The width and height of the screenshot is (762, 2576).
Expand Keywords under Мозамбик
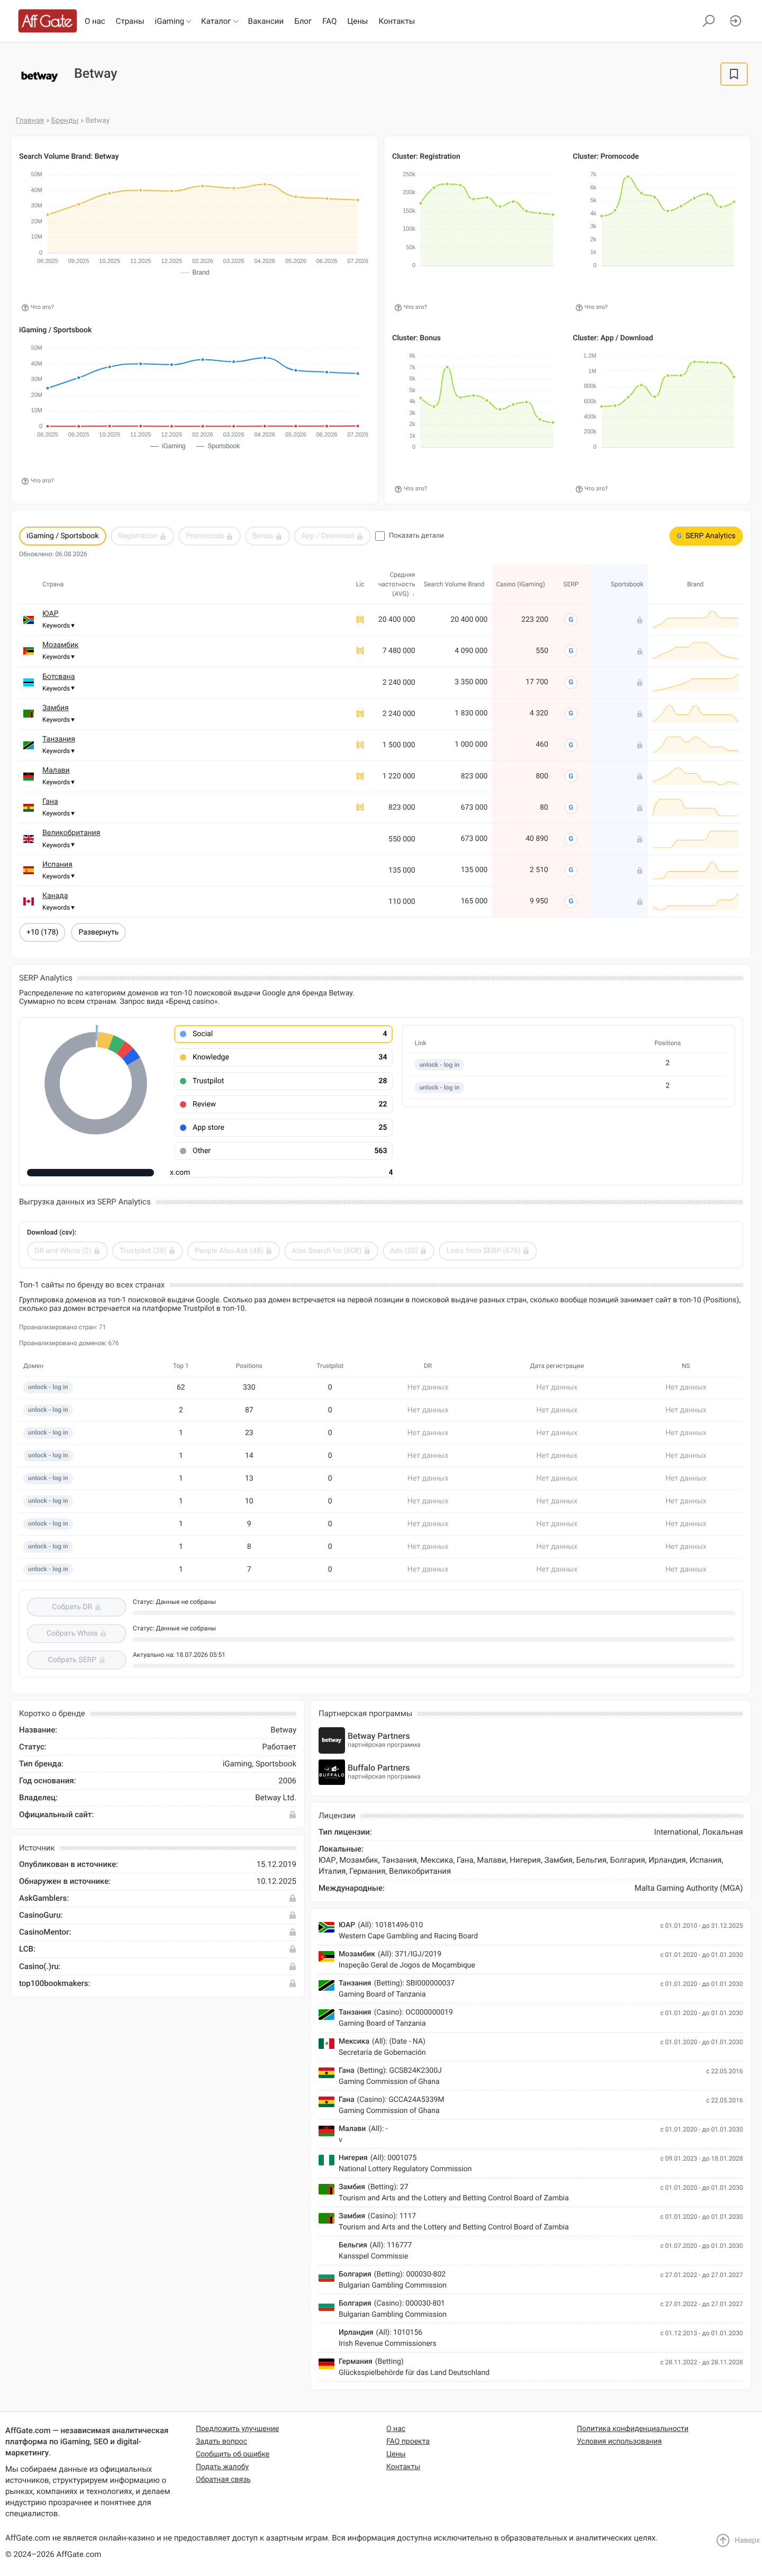[x=58, y=657]
